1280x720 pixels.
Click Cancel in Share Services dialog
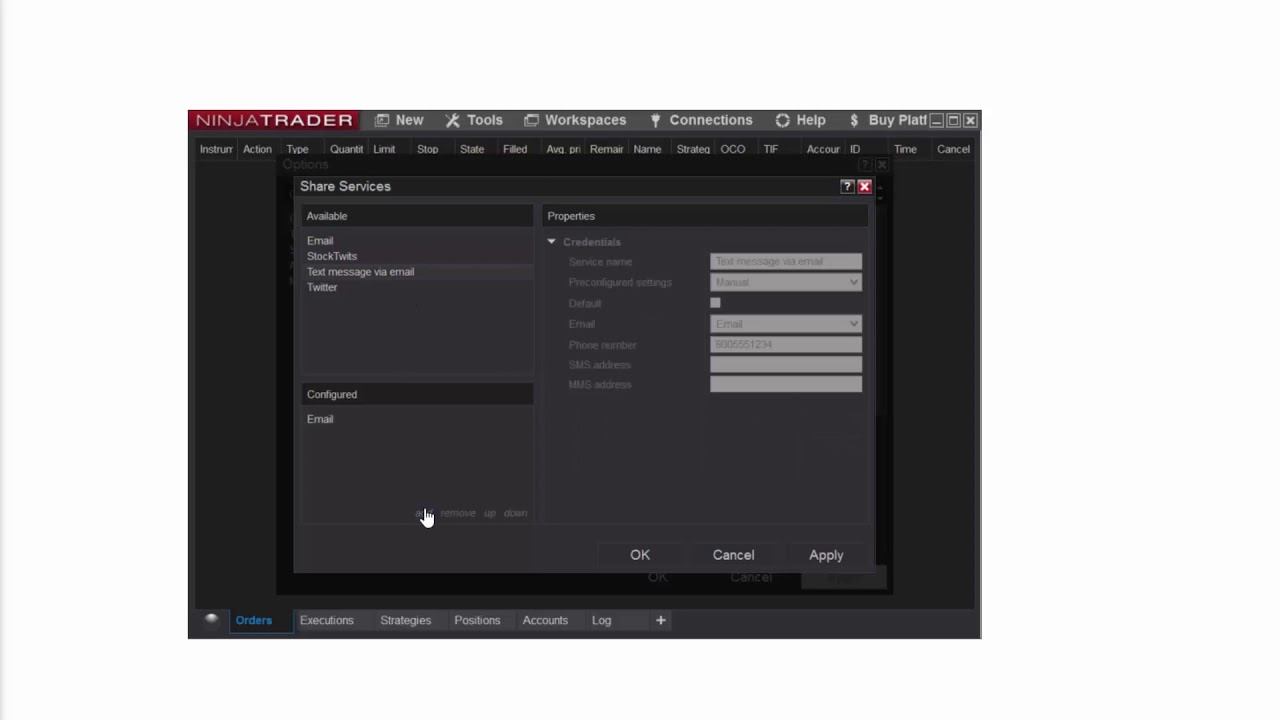[733, 555]
